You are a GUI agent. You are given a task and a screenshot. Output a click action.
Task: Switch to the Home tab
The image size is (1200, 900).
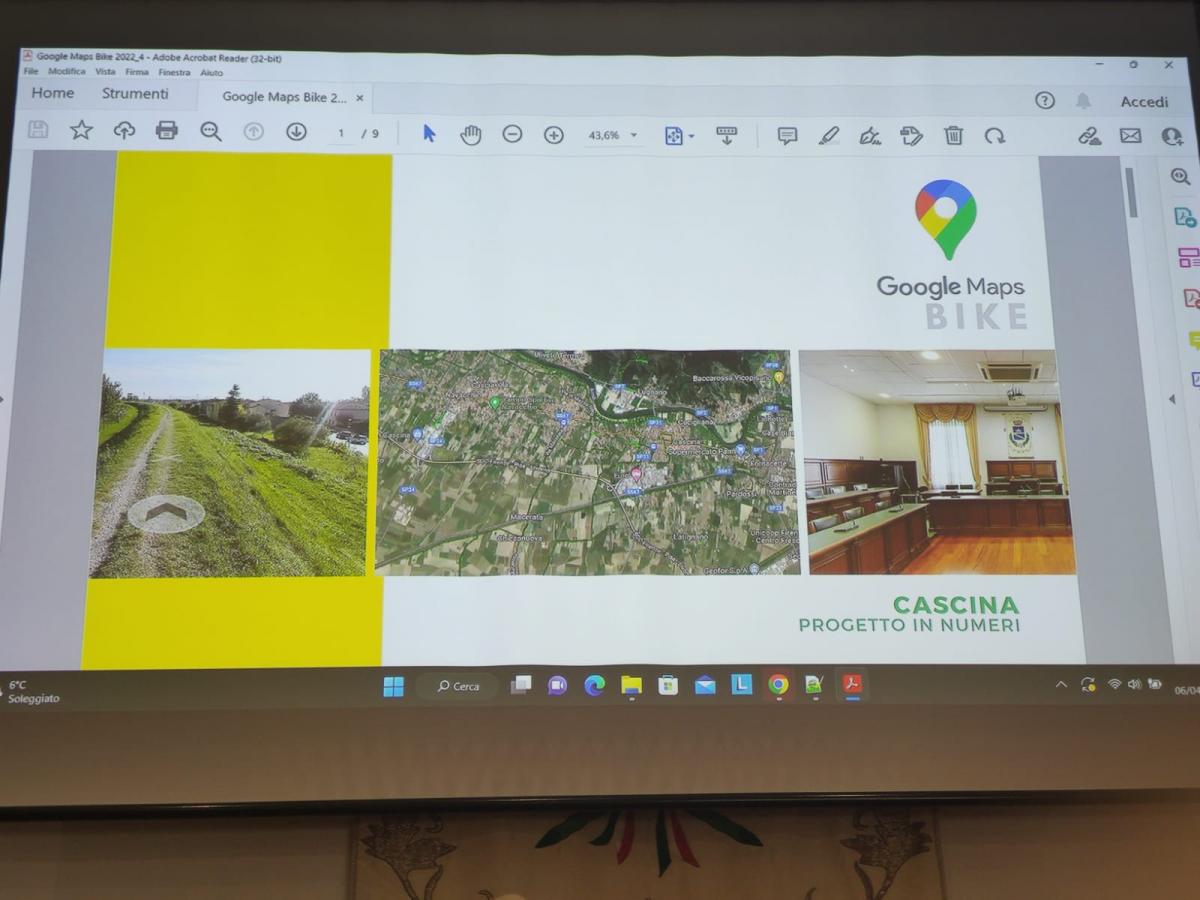coord(53,93)
